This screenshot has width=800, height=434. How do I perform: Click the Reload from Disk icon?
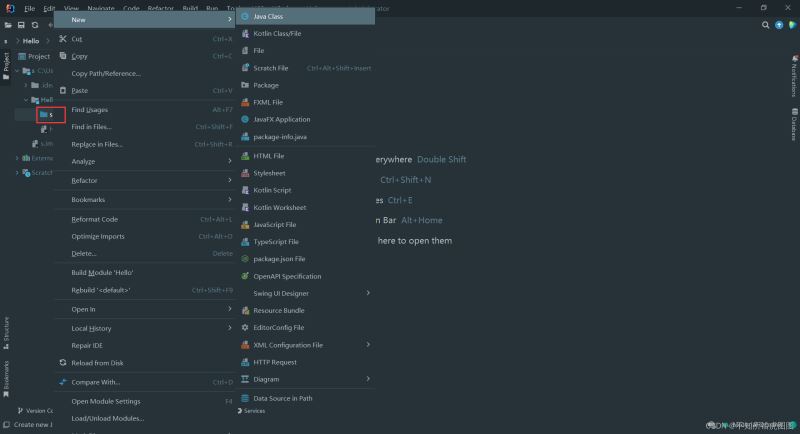[x=63, y=363]
